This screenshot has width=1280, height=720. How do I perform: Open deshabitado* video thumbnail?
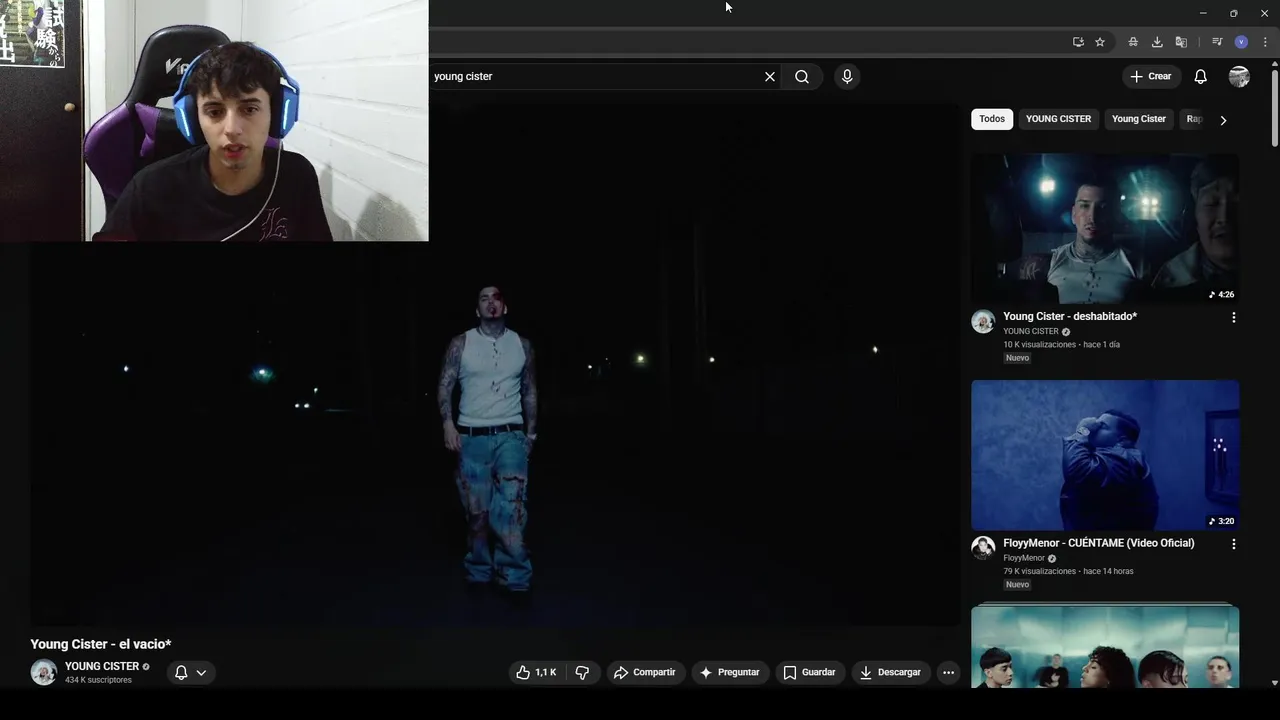(x=1105, y=228)
